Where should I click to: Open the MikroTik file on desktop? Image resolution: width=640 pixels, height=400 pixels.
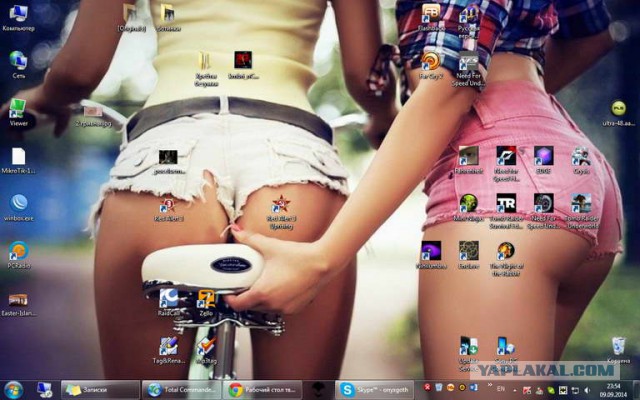(x=18, y=160)
